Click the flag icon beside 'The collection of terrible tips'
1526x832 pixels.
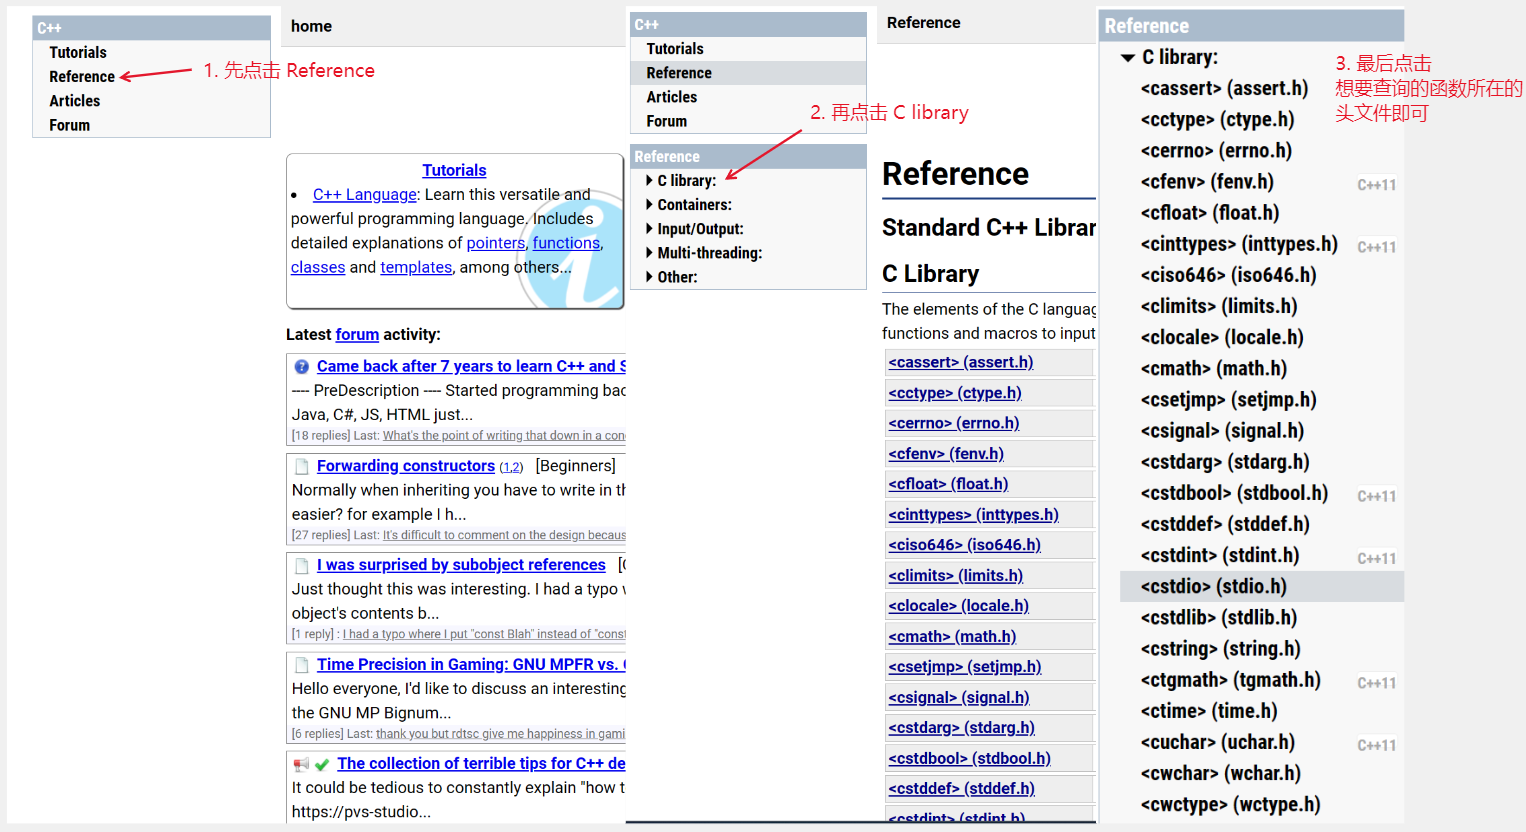point(301,765)
